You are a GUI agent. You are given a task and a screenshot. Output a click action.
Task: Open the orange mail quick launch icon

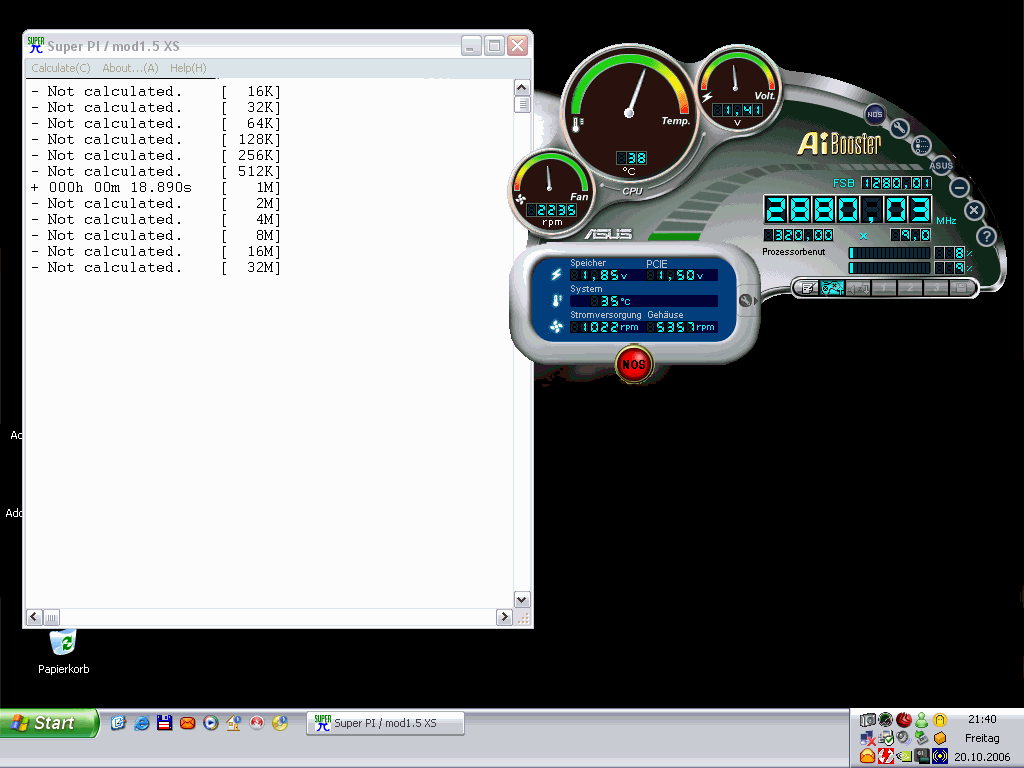[187, 723]
